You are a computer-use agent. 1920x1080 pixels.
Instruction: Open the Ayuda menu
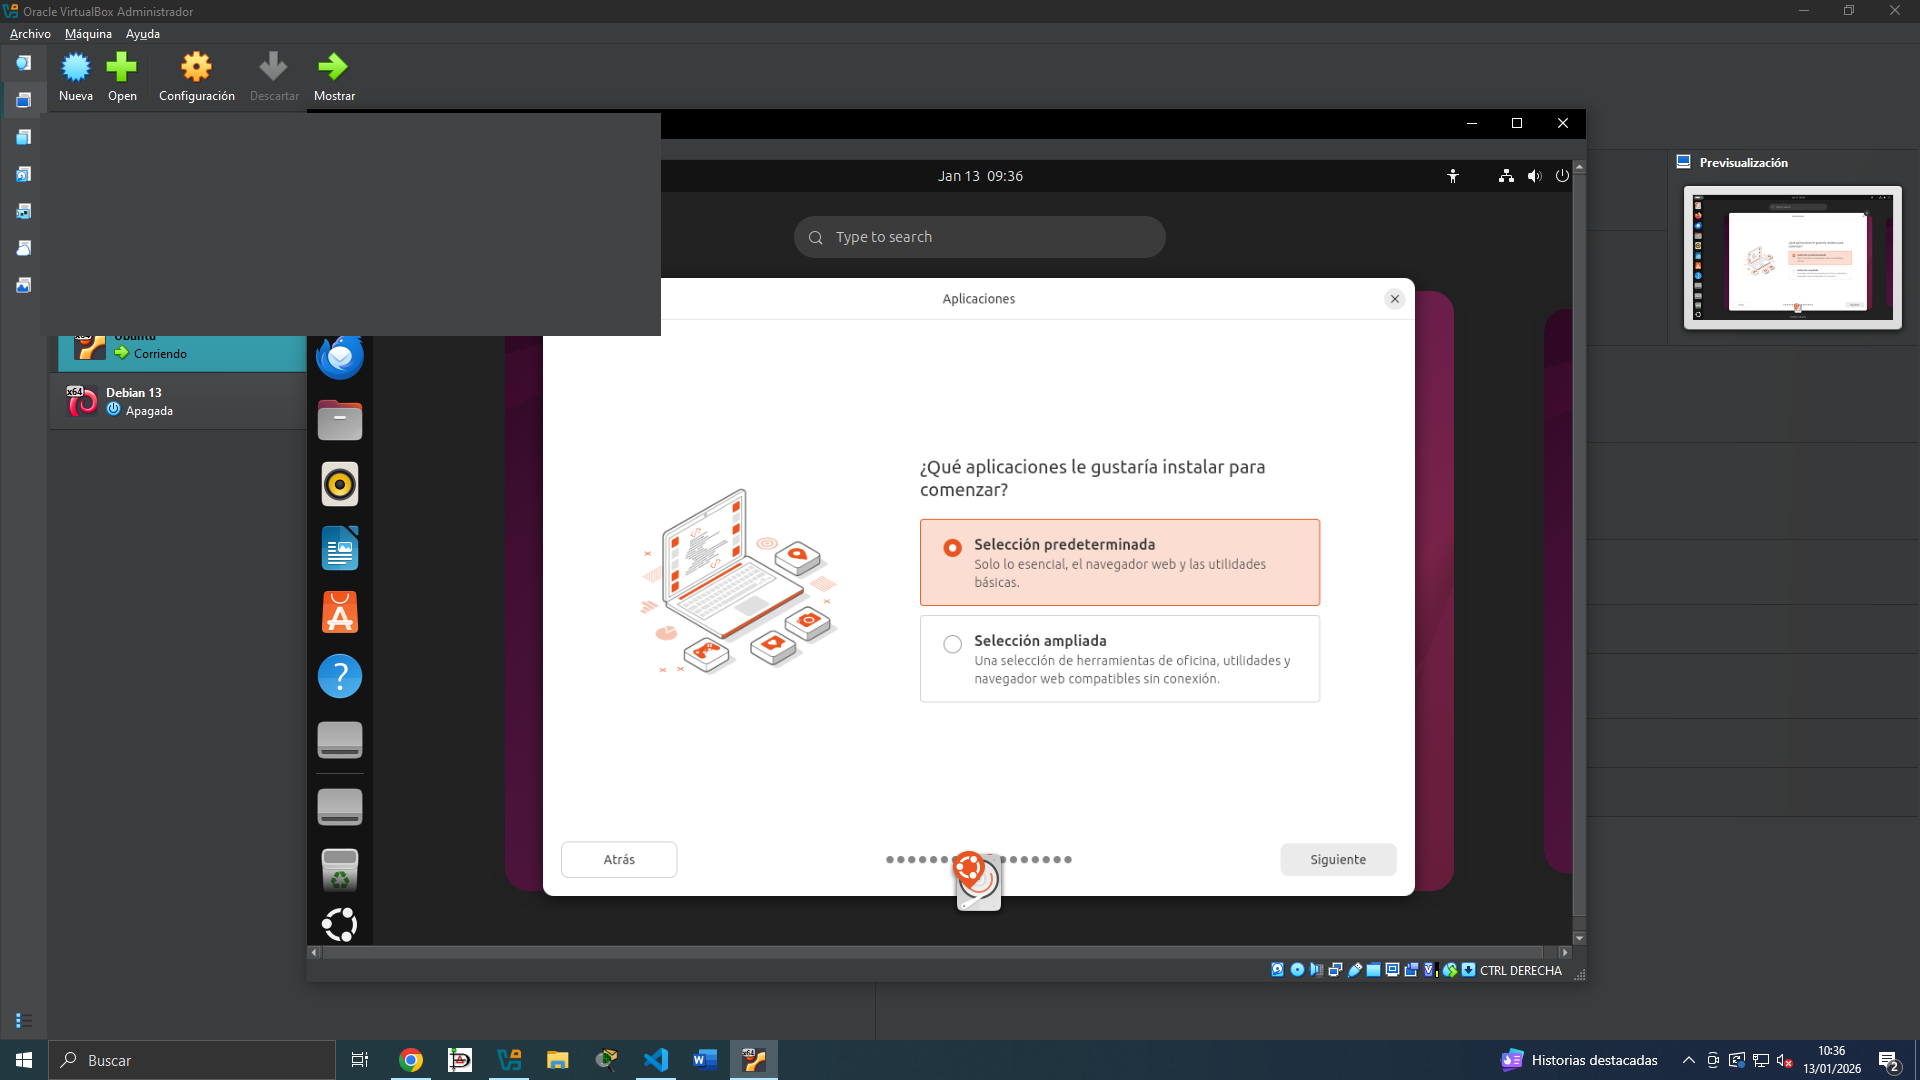point(143,34)
